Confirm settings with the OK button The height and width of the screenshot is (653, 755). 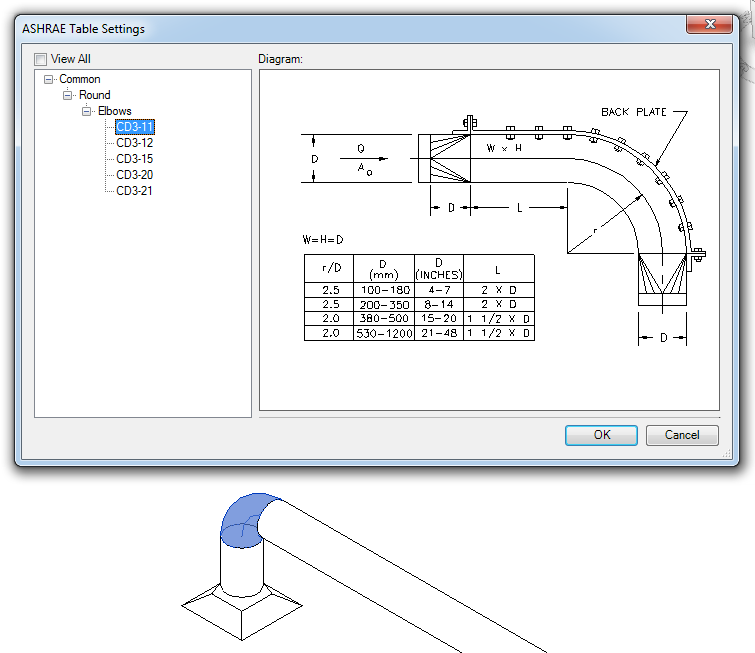pyautogui.click(x=601, y=435)
